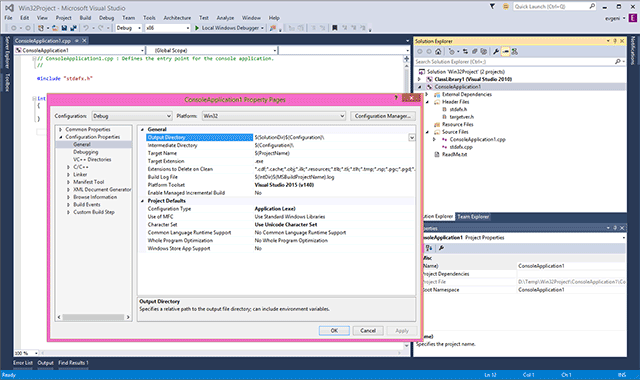Click the alphabetical sort icon in Properties panel

point(429,248)
